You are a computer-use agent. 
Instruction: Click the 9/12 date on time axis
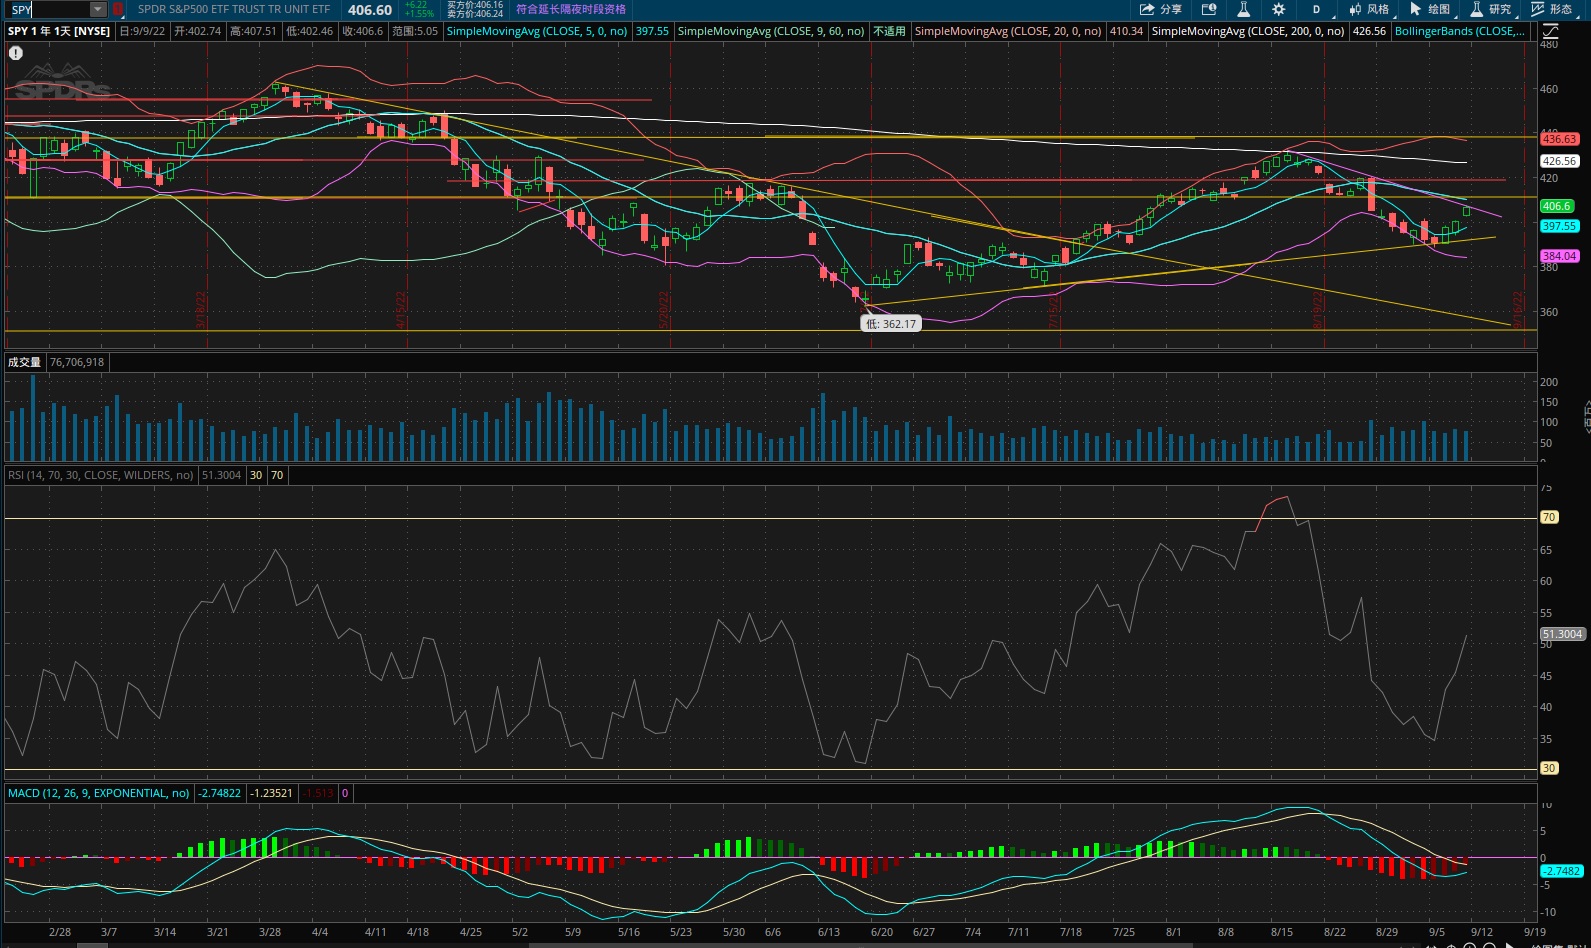(x=1481, y=932)
